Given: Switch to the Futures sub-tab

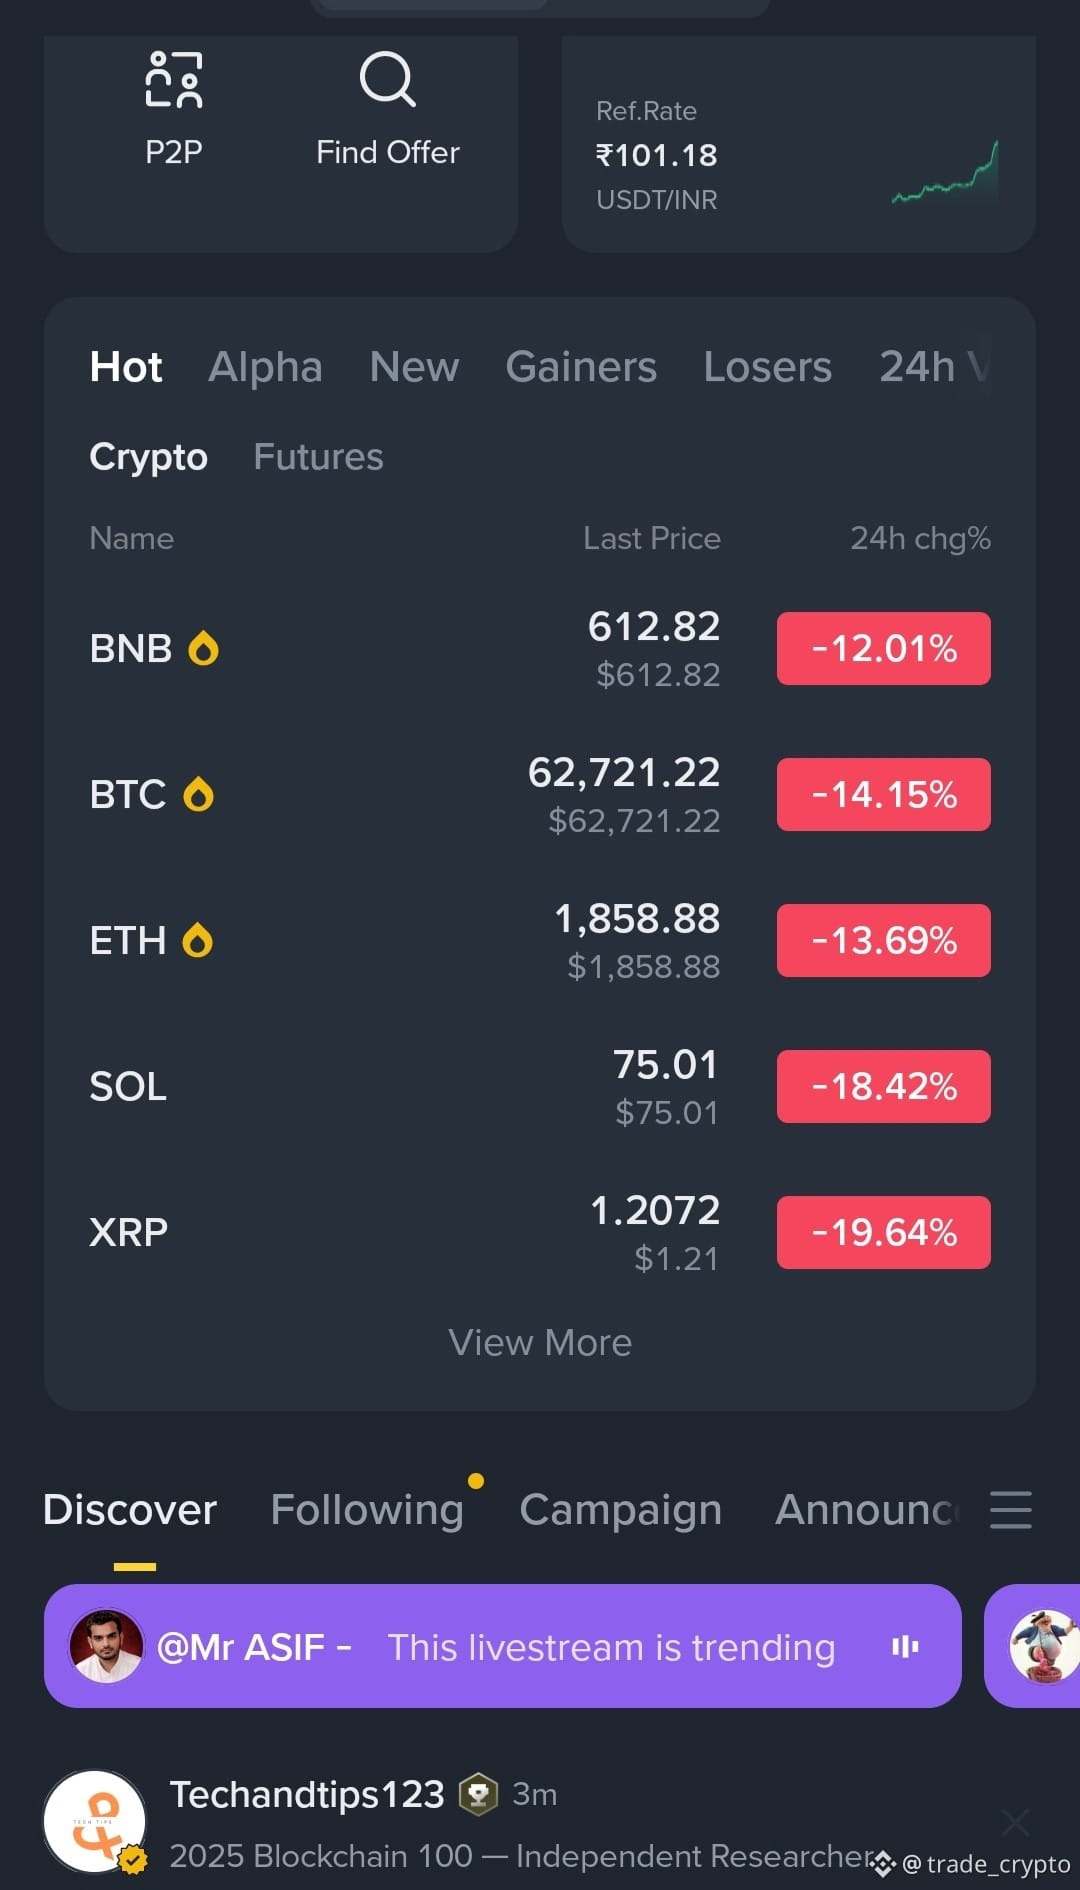Looking at the screenshot, I should tap(318, 457).
